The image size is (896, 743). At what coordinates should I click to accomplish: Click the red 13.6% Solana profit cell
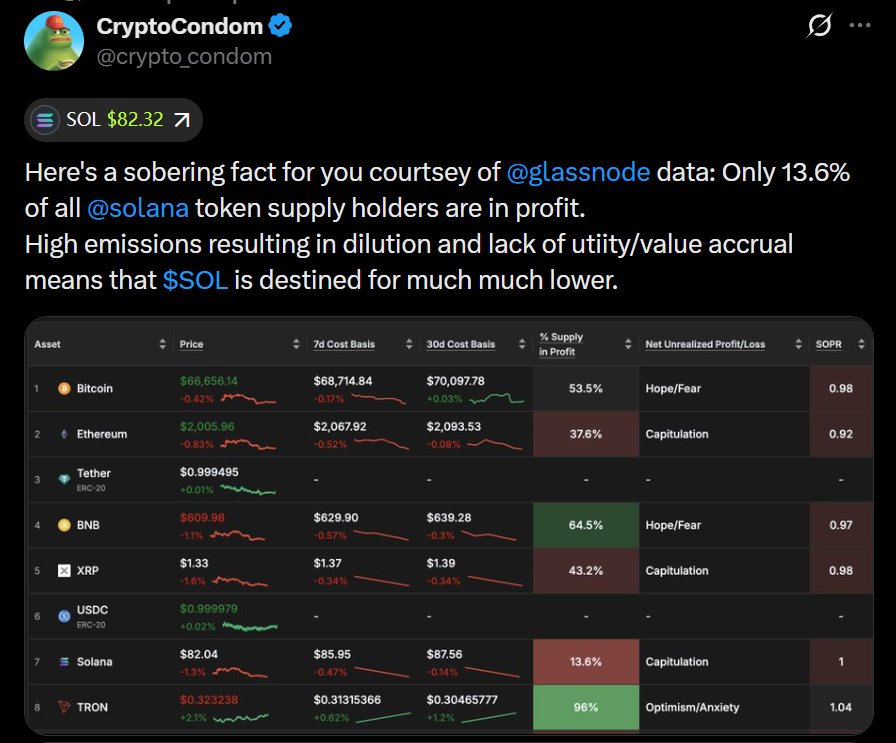point(585,662)
